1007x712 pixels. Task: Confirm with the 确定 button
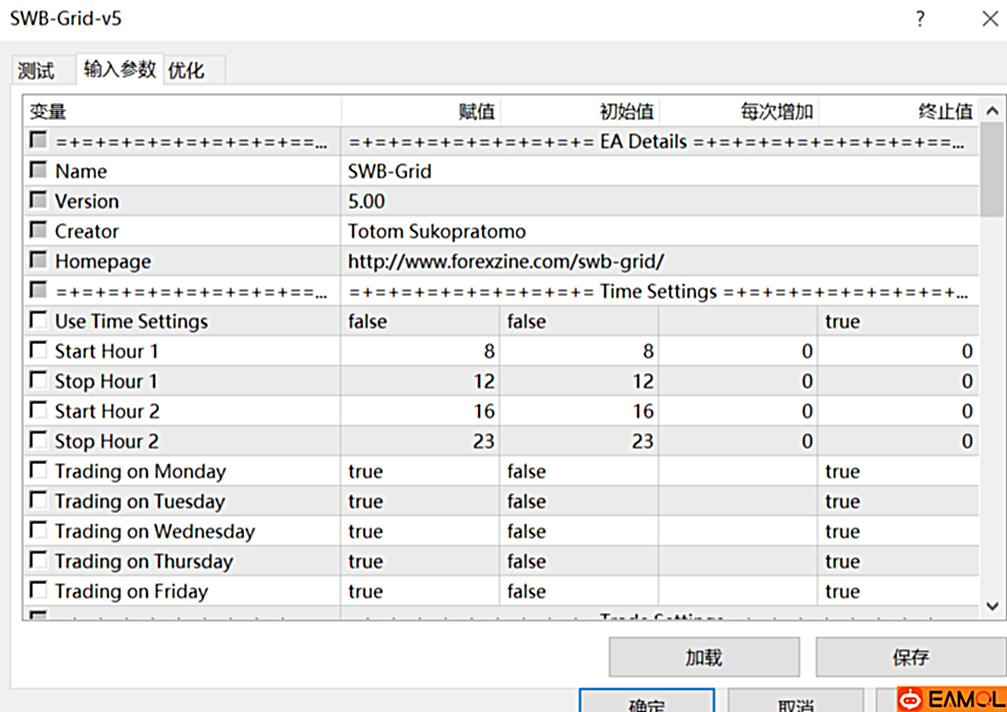647,701
